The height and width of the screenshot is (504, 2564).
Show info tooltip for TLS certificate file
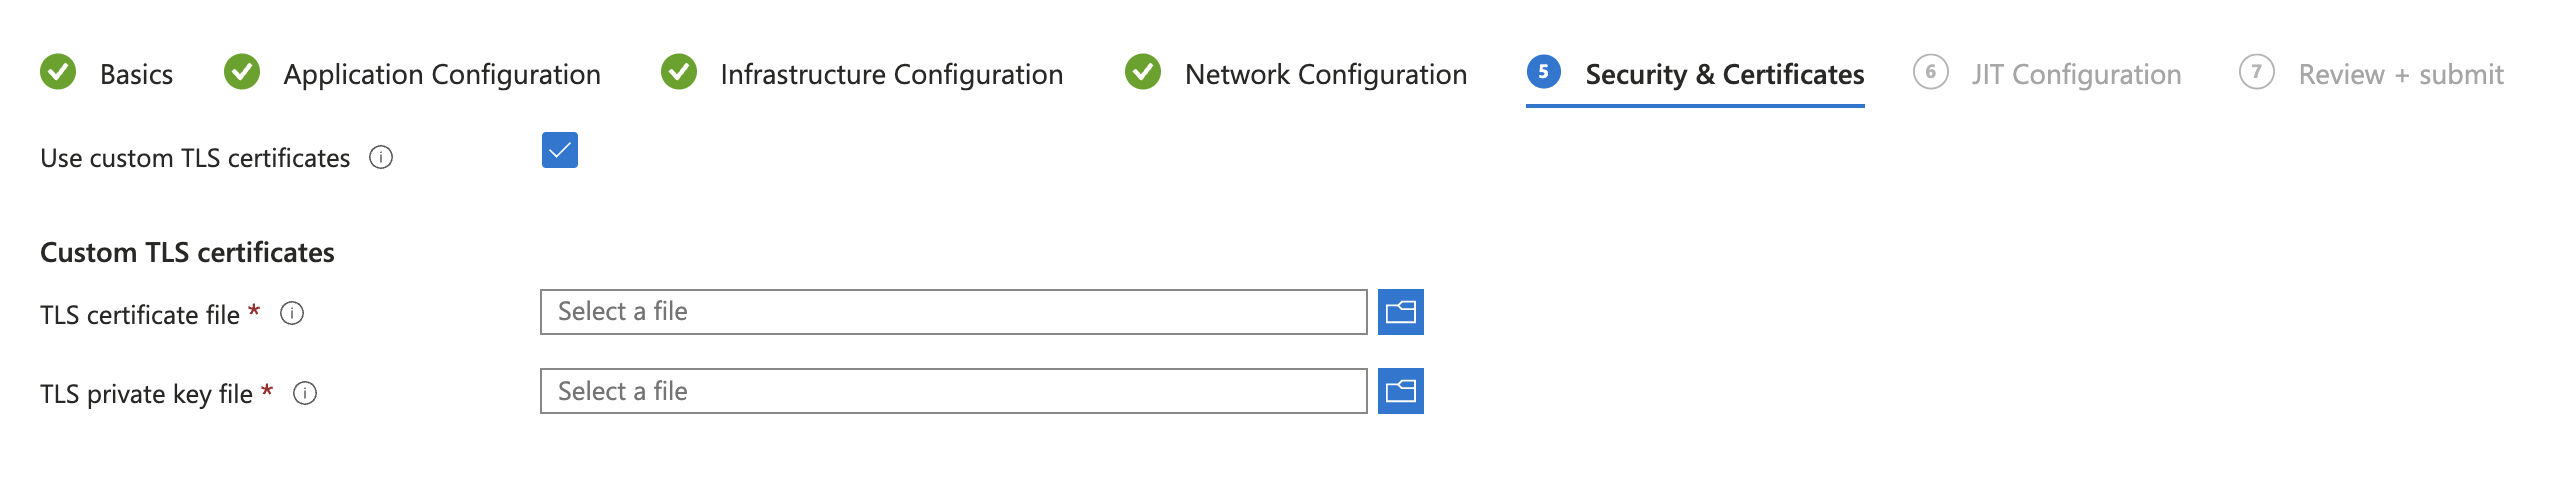click(x=292, y=314)
